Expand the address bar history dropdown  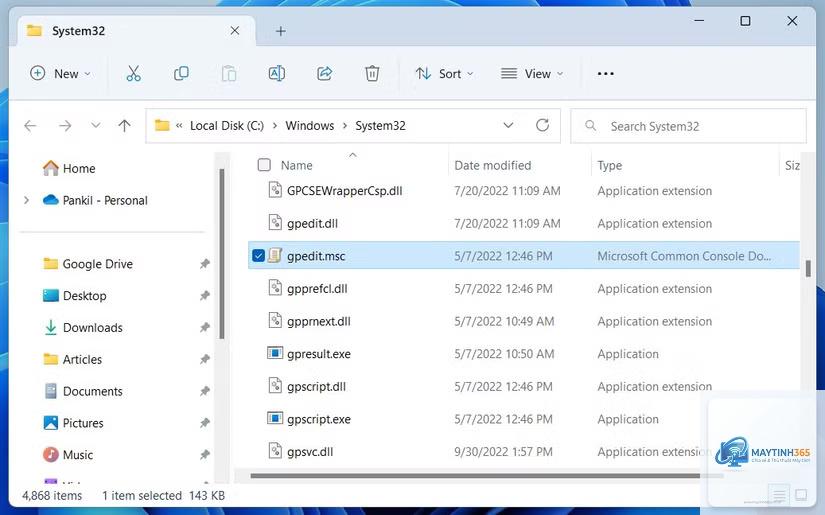tap(508, 125)
